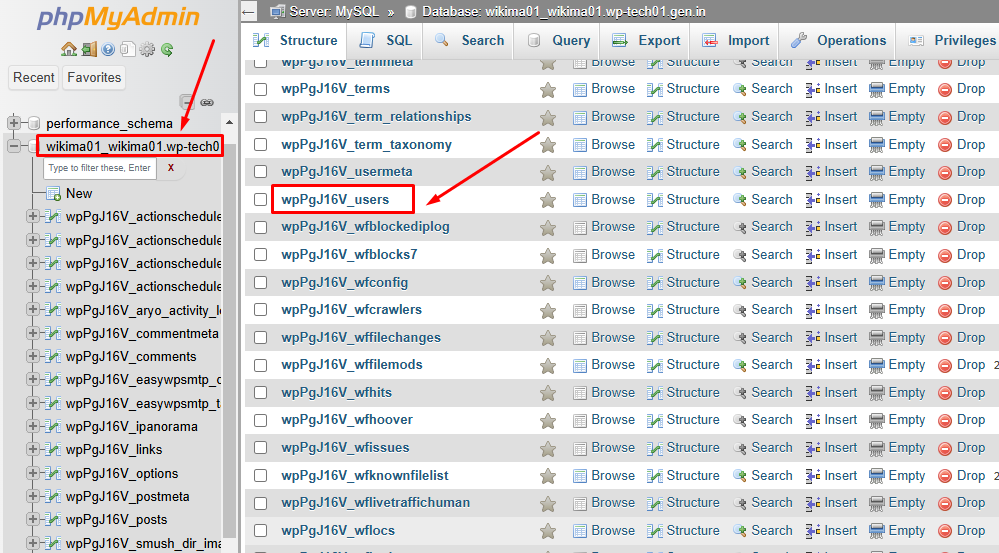
Task: Click the log out door icon
Action: tap(89, 49)
